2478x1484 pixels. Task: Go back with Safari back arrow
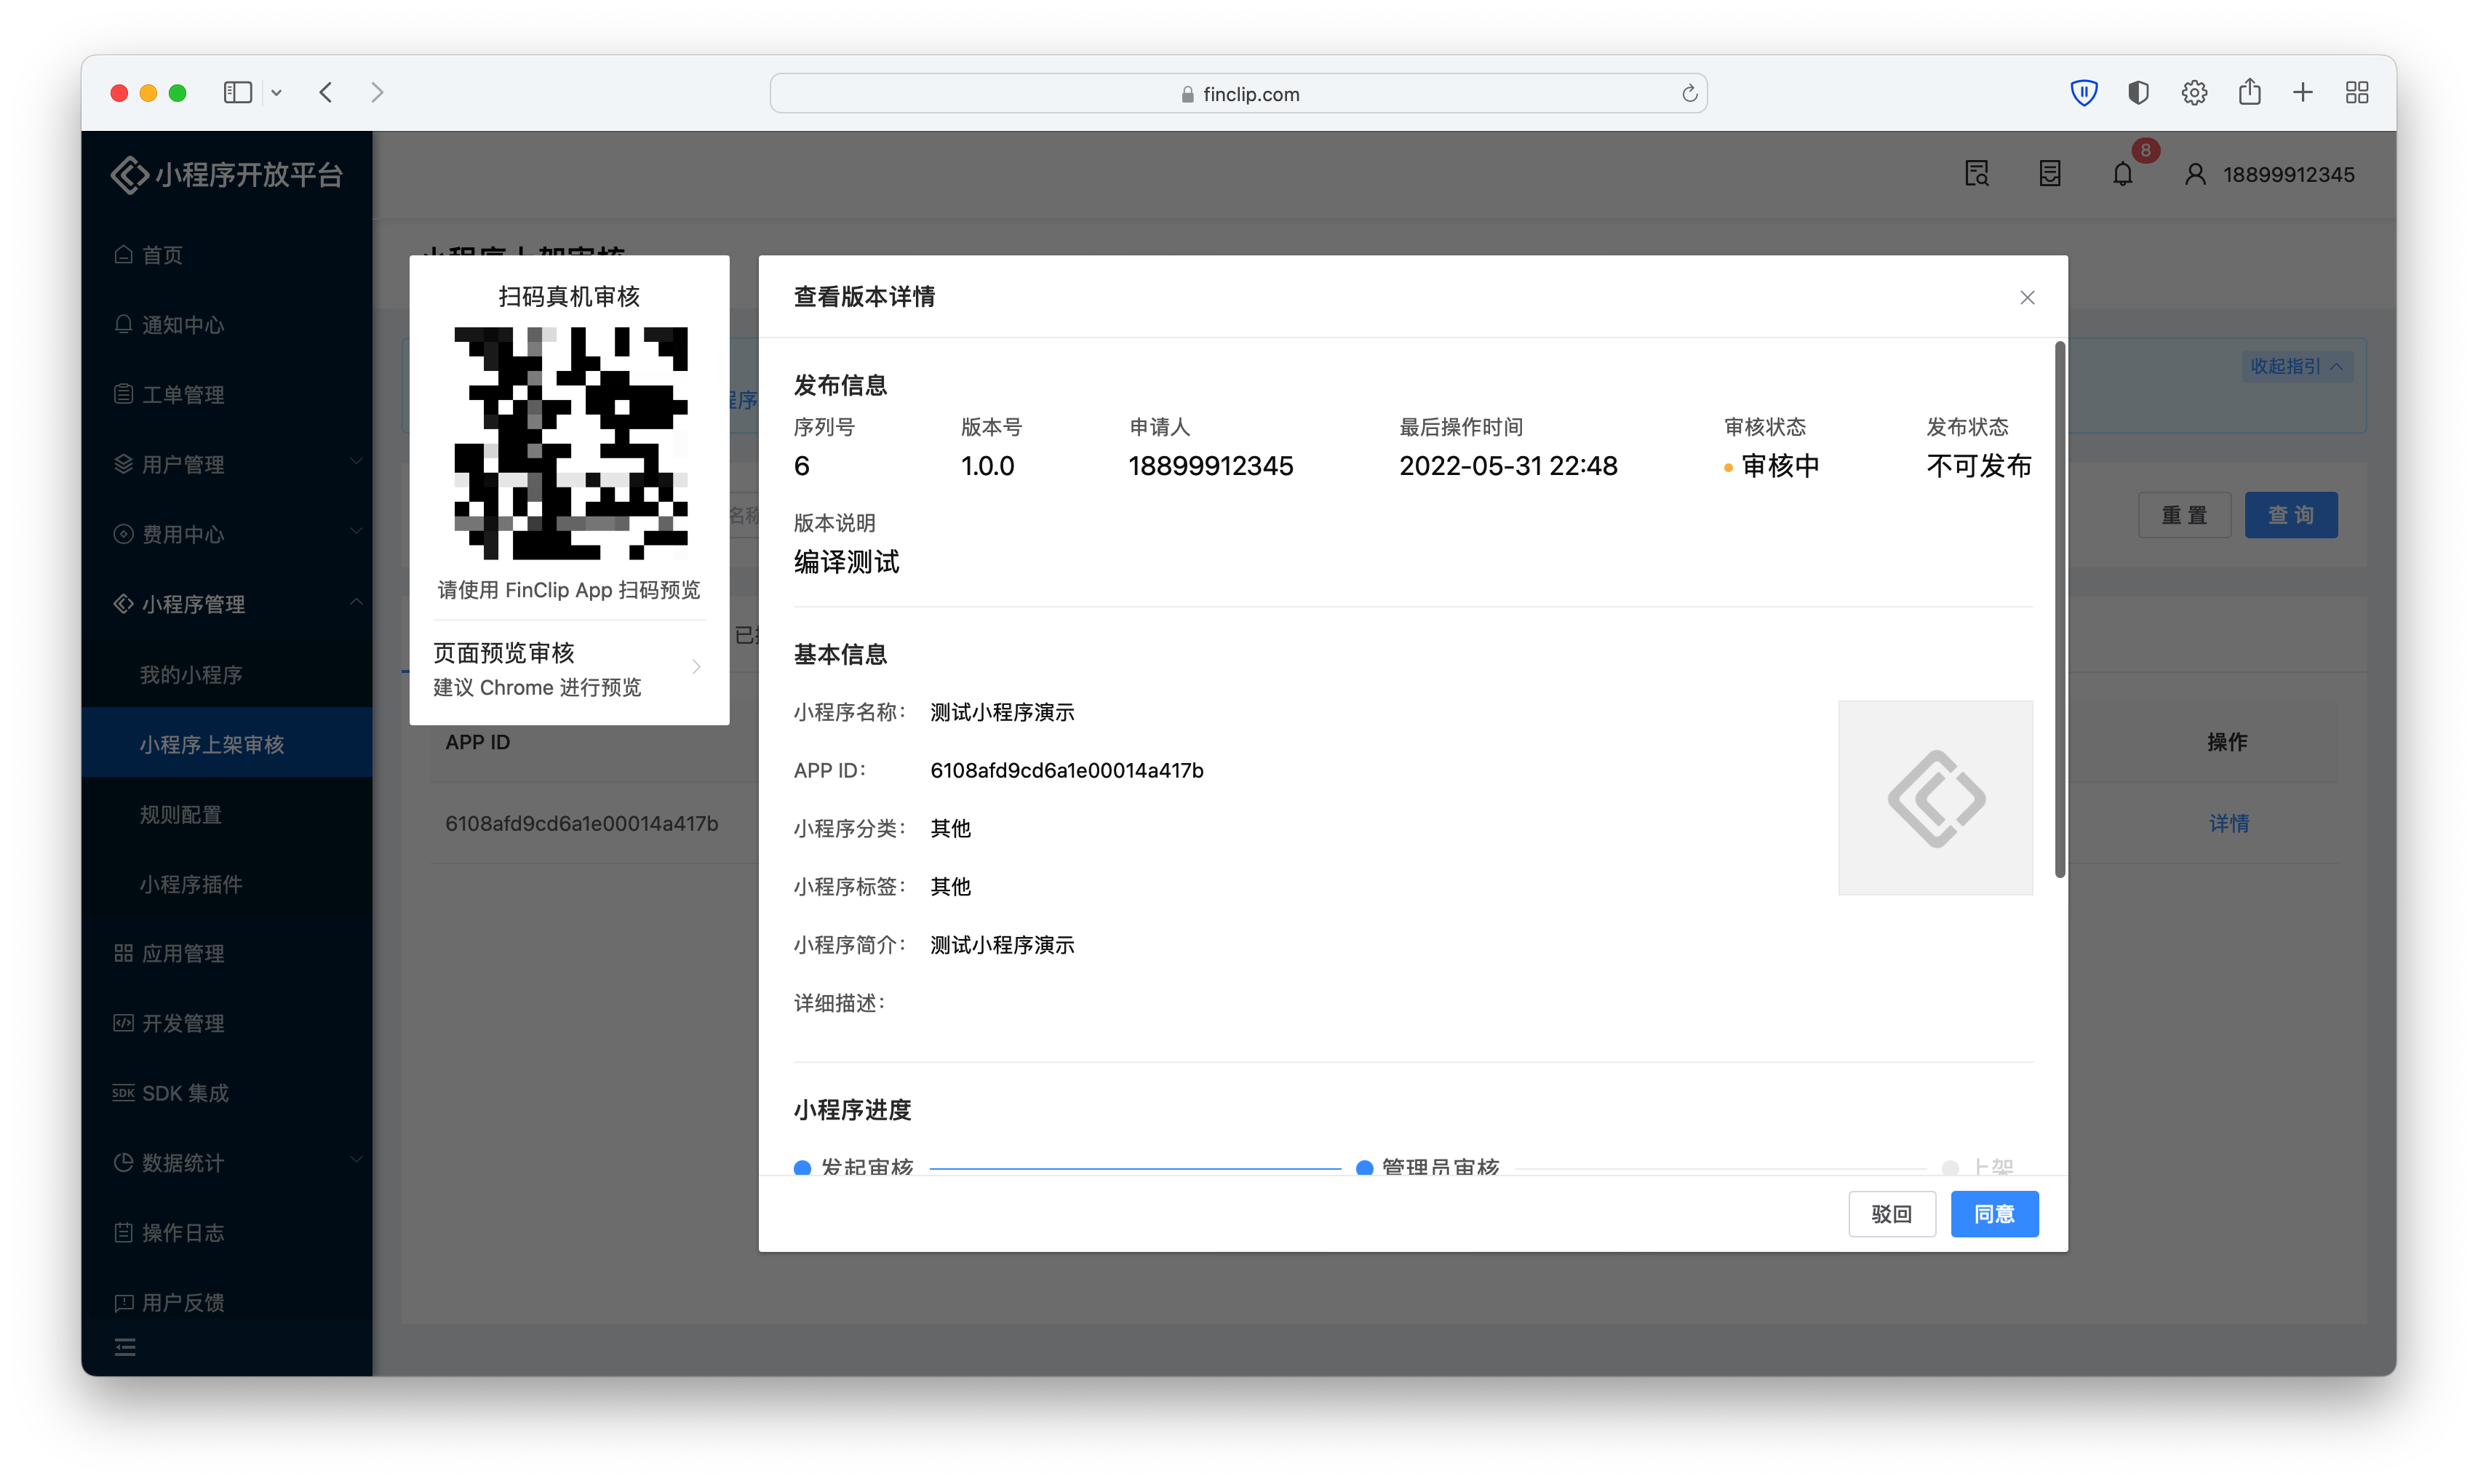[x=326, y=93]
